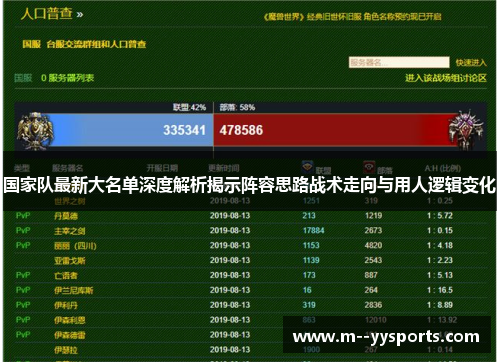Click Alliance count 213 in the 丹莫德 row
Image resolution: width=500 pixels, height=362 pixels.
(309, 216)
